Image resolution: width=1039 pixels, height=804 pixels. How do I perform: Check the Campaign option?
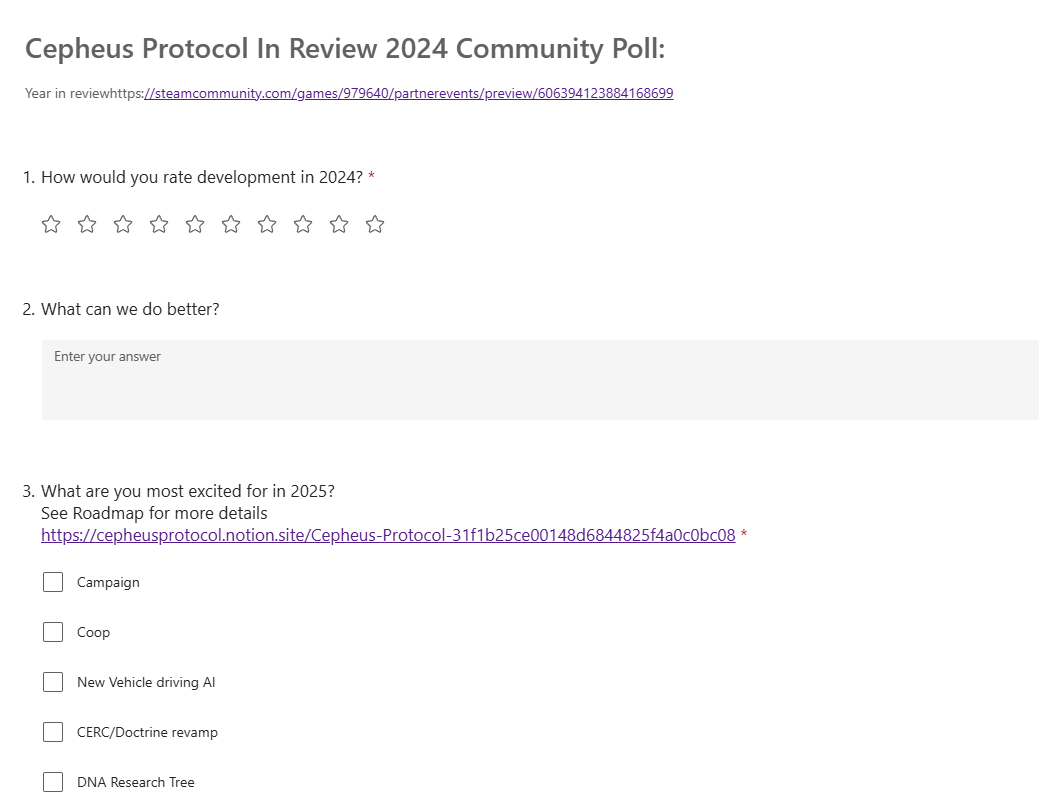[x=53, y=582]
